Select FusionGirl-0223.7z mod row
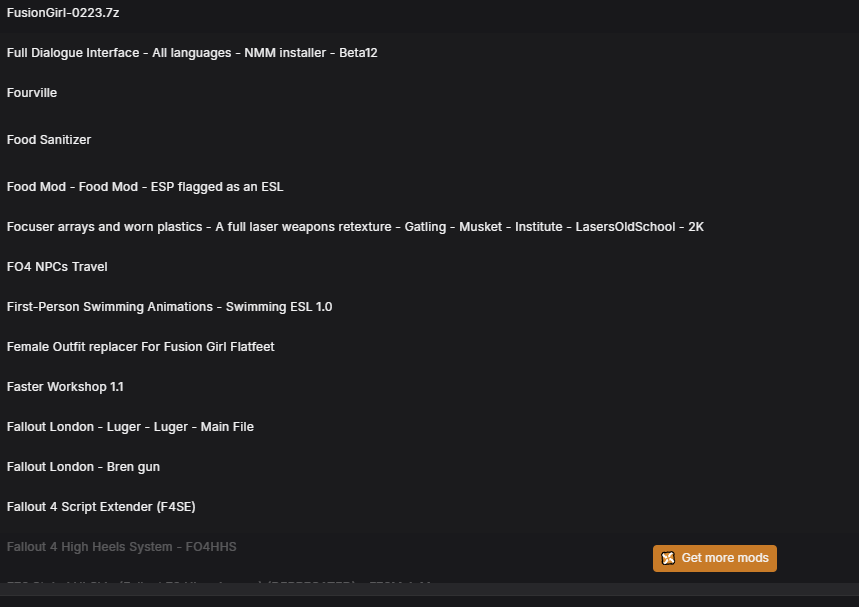The height and width of the screenshot is (607, 859). coord(430,13)
